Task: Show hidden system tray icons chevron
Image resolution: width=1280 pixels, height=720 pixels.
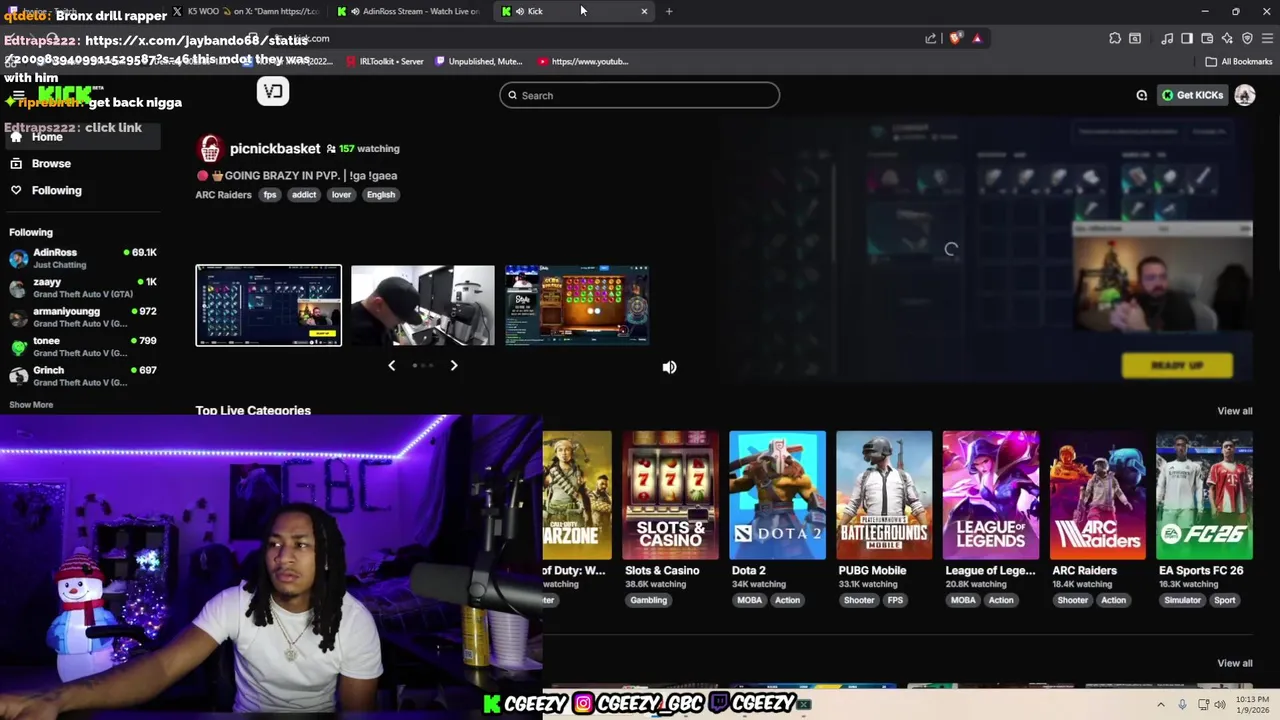Action: (1161, 704)
